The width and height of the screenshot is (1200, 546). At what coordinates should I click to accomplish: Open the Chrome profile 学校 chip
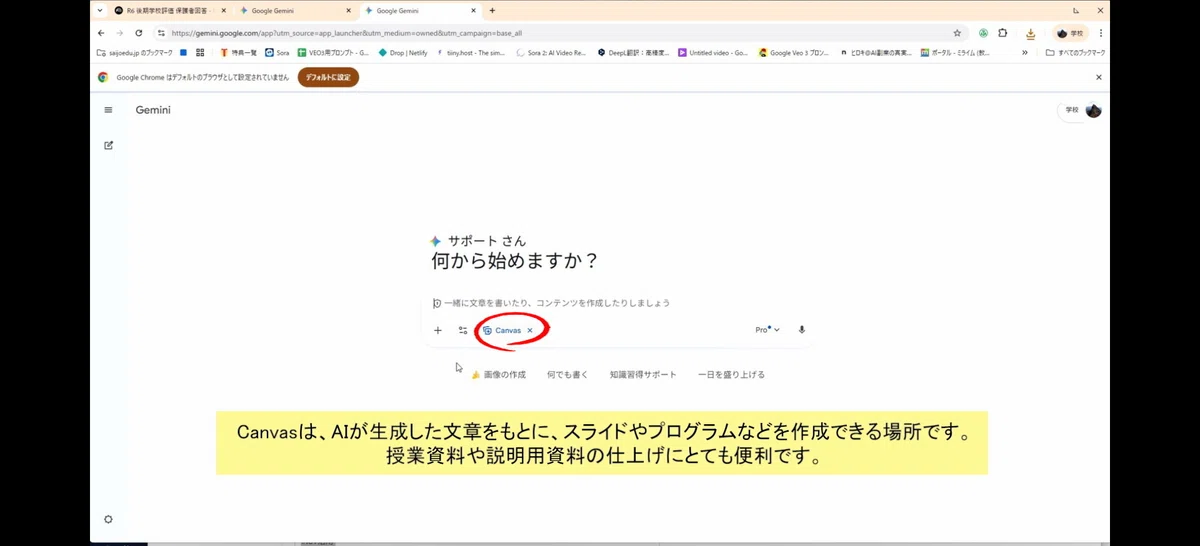tap(1071, 33)
